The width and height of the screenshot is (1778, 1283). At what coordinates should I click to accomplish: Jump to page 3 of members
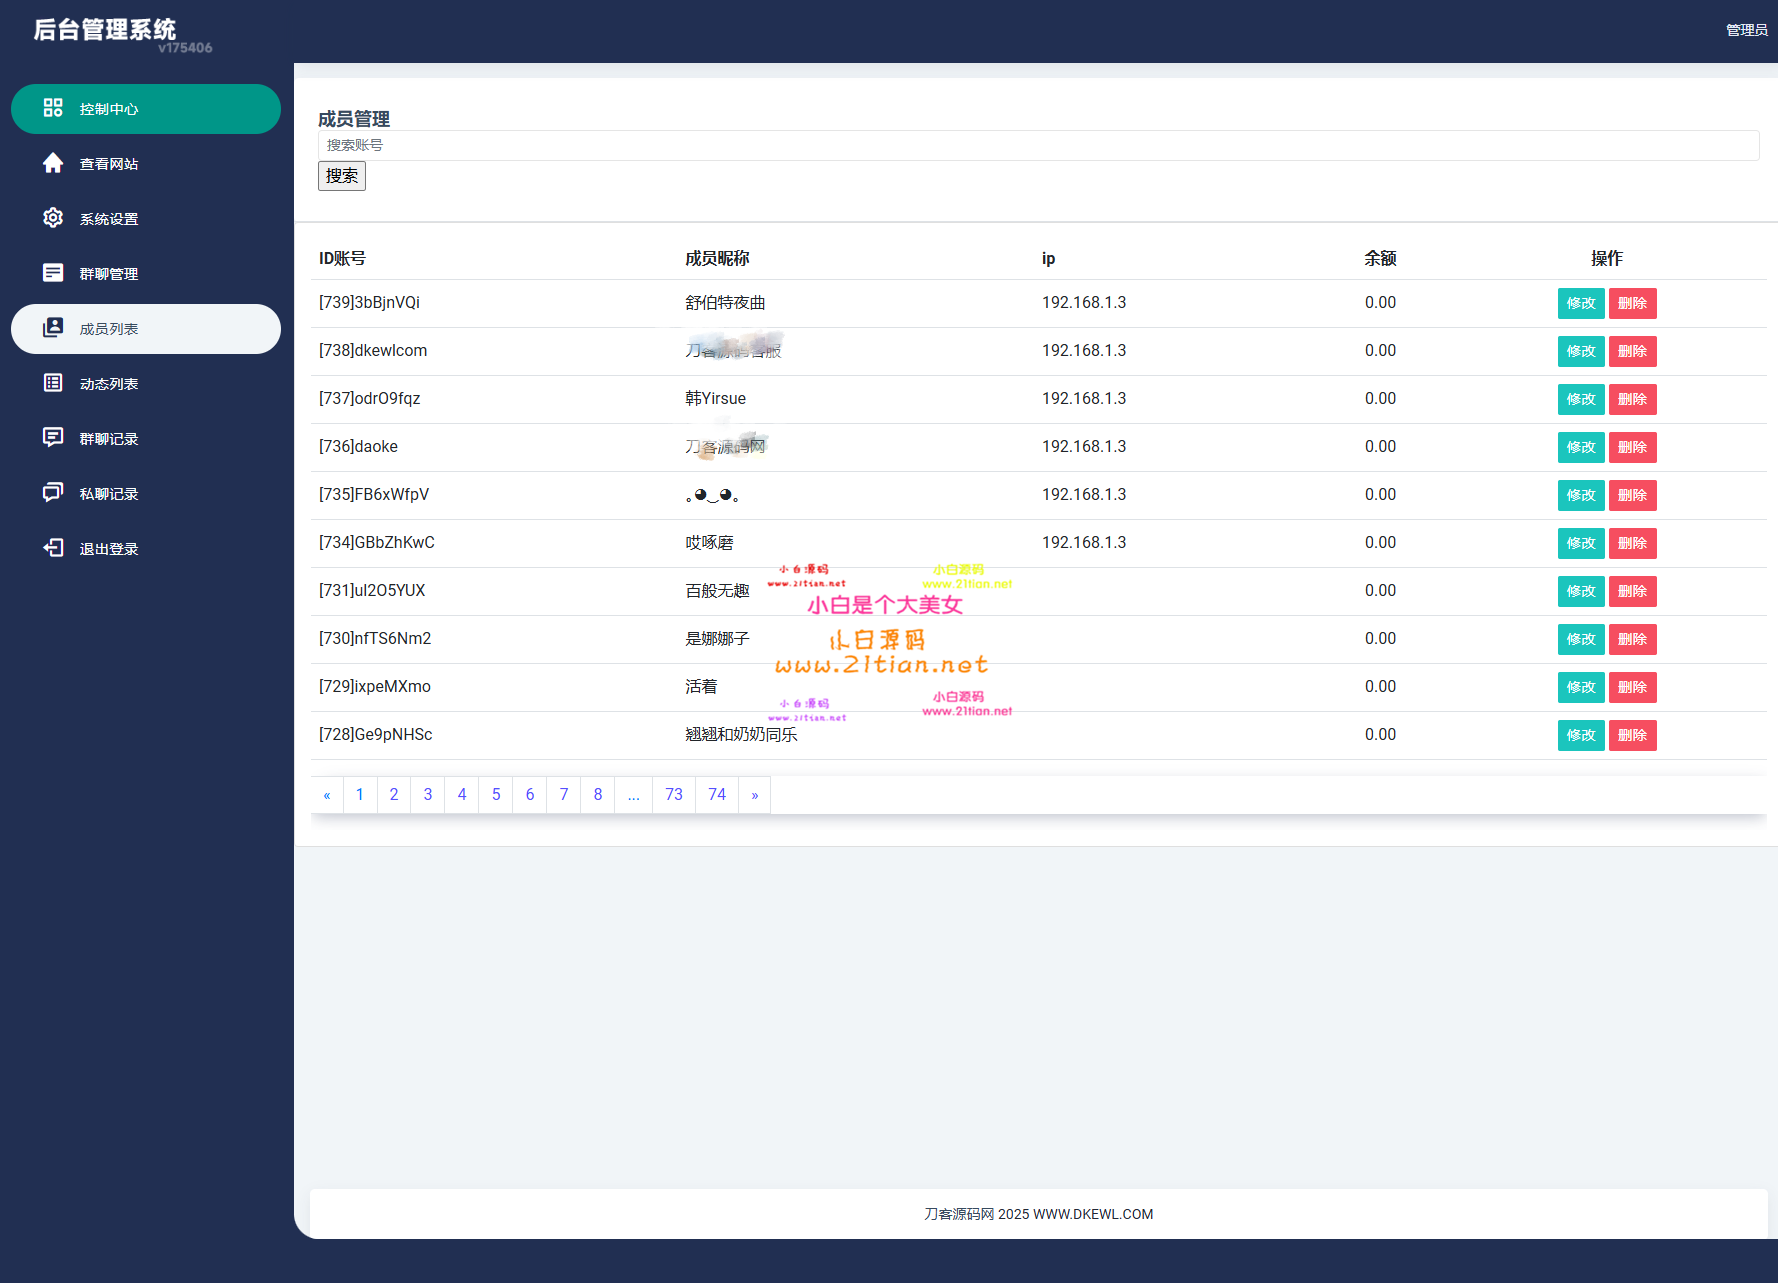click(427, 794)
